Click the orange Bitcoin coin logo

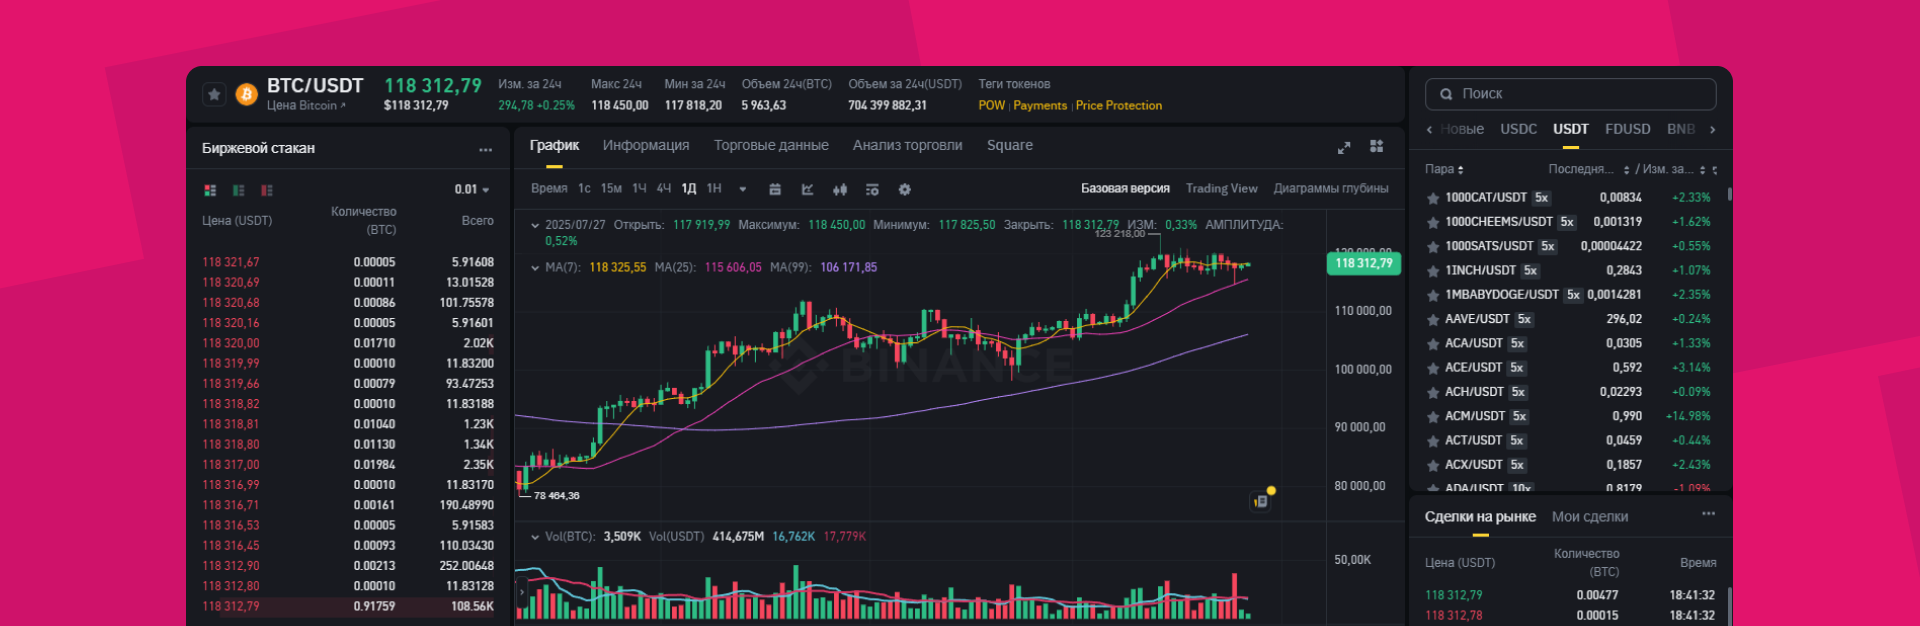[x=246, y=94]
